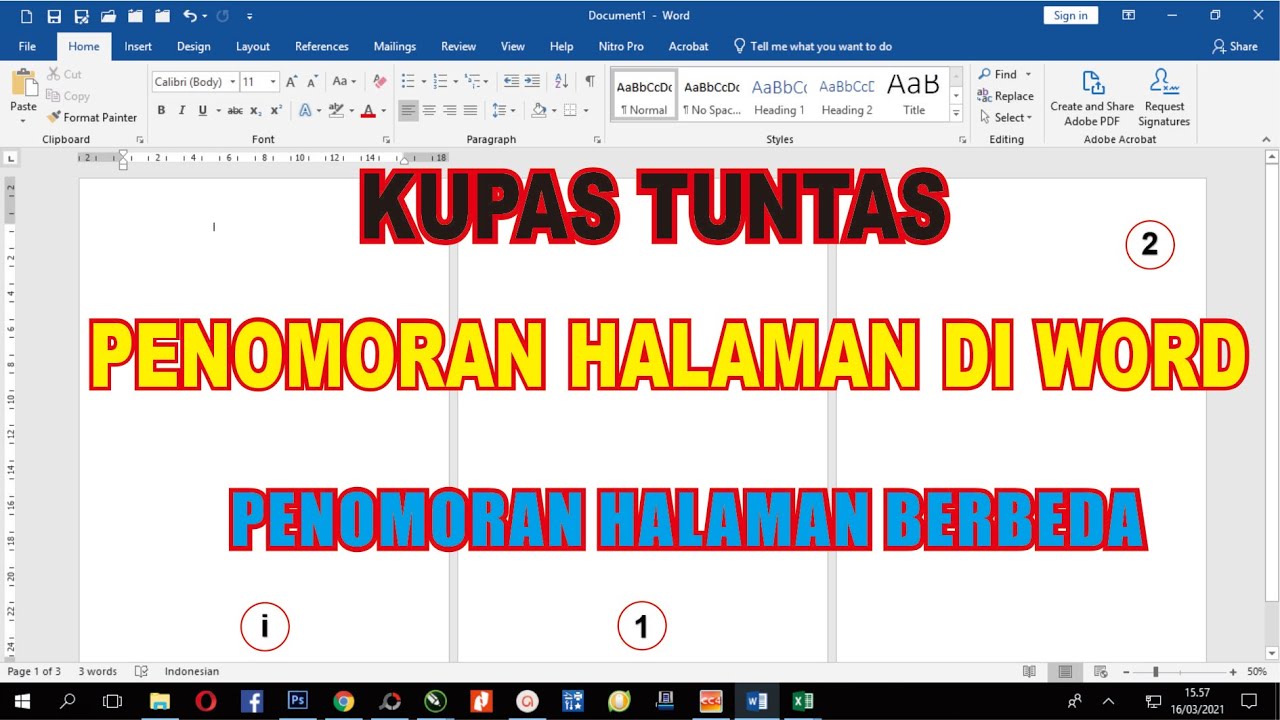Align text left
Image resolution: width=1280 pixels, height=720 pixels.
click(x=408, y=111)
